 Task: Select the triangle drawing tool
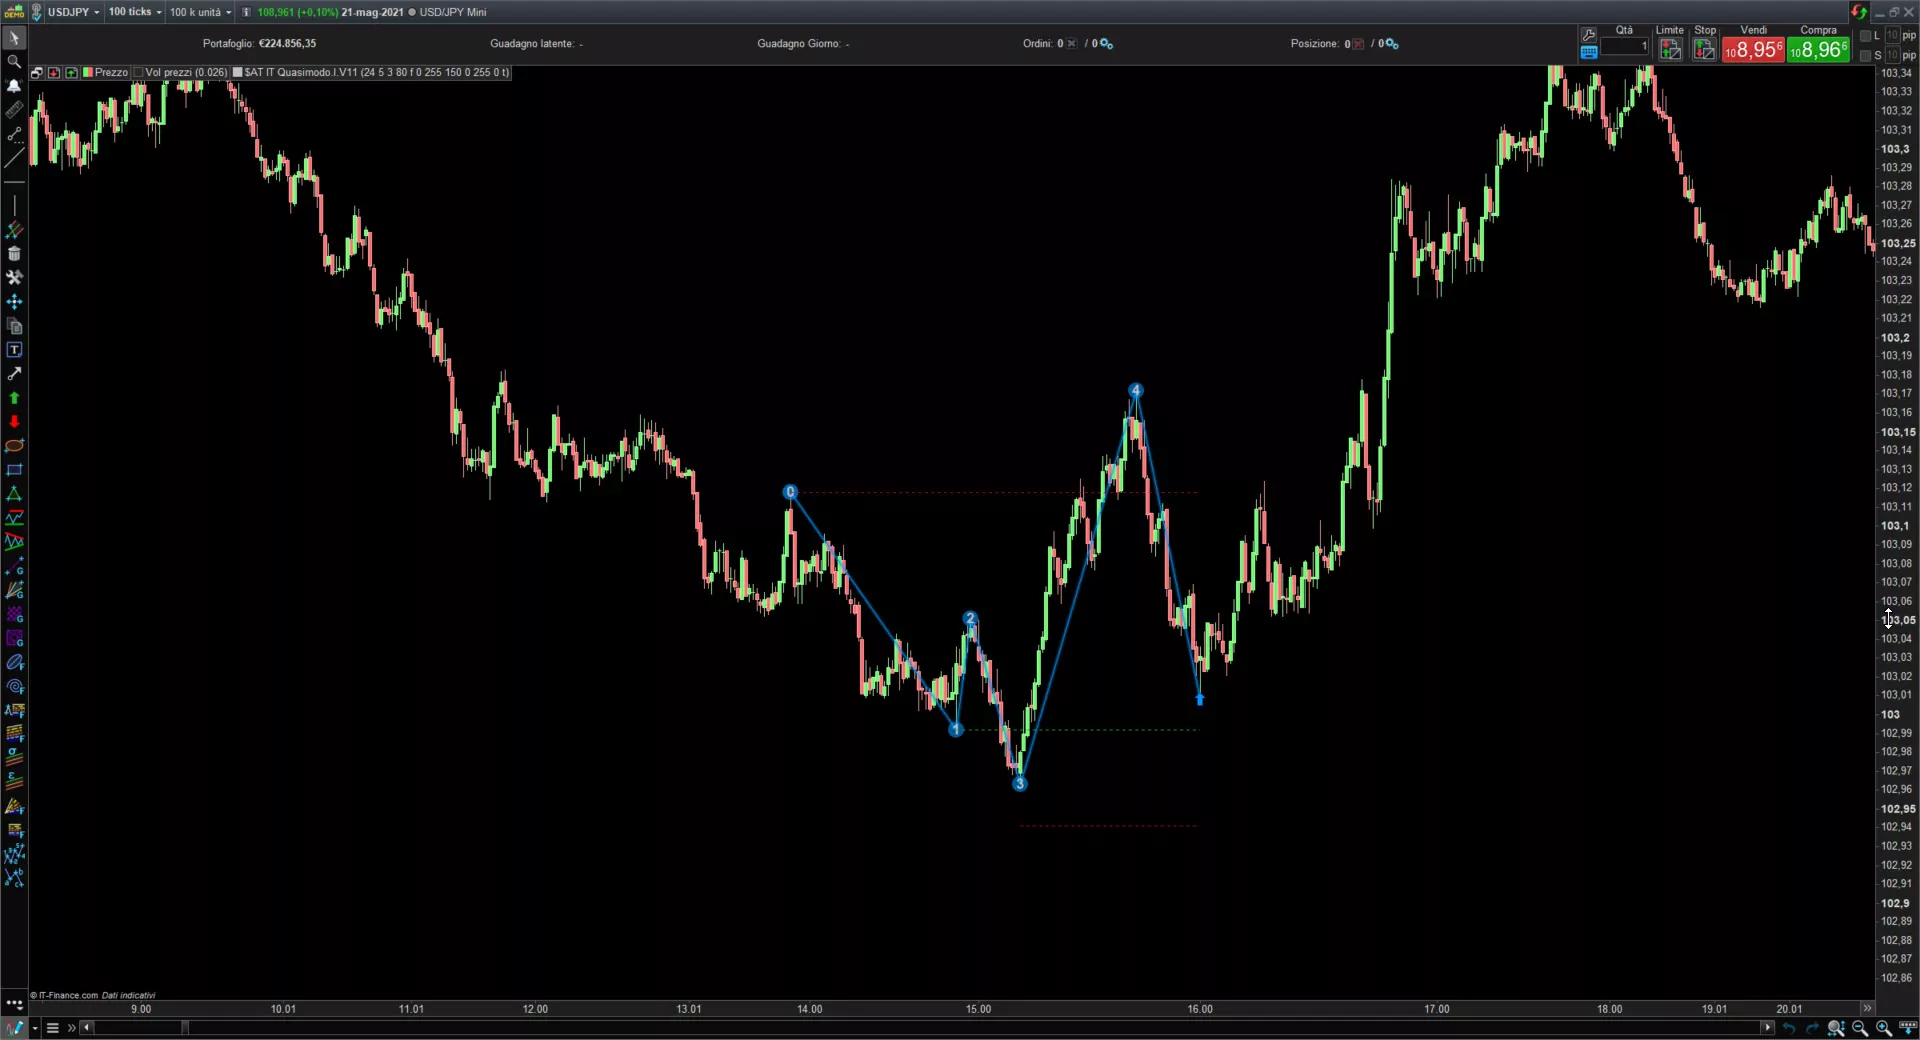point(14,494)
